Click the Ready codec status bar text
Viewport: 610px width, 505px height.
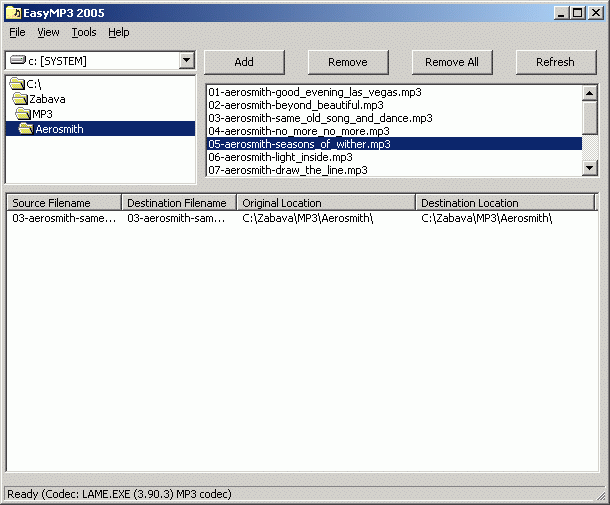[x=119, y=494]
